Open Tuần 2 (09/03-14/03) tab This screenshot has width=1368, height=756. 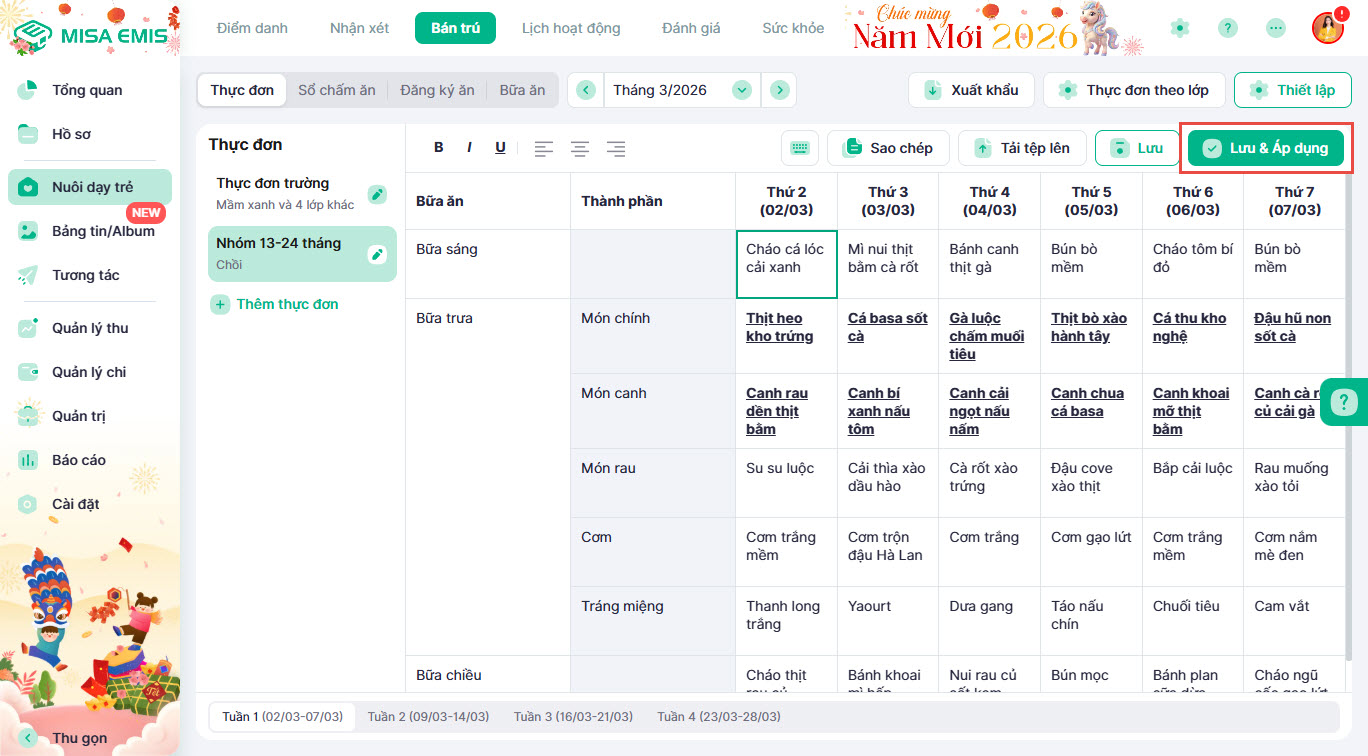(428, 717)
